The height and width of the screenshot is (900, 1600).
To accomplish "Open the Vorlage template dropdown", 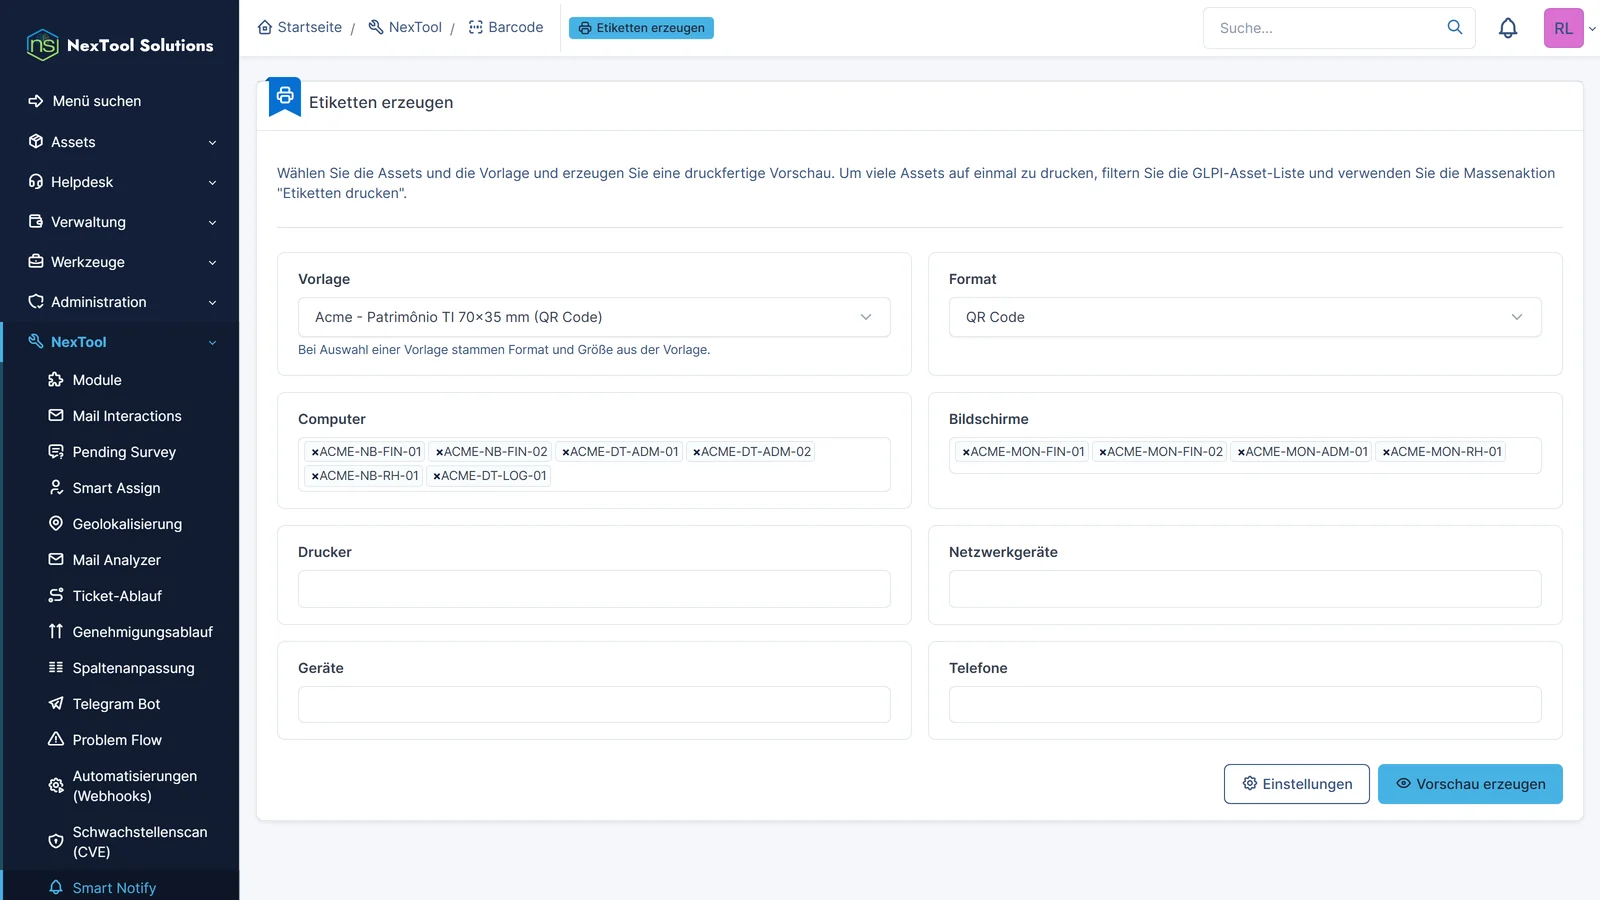I will coord(594,317).
